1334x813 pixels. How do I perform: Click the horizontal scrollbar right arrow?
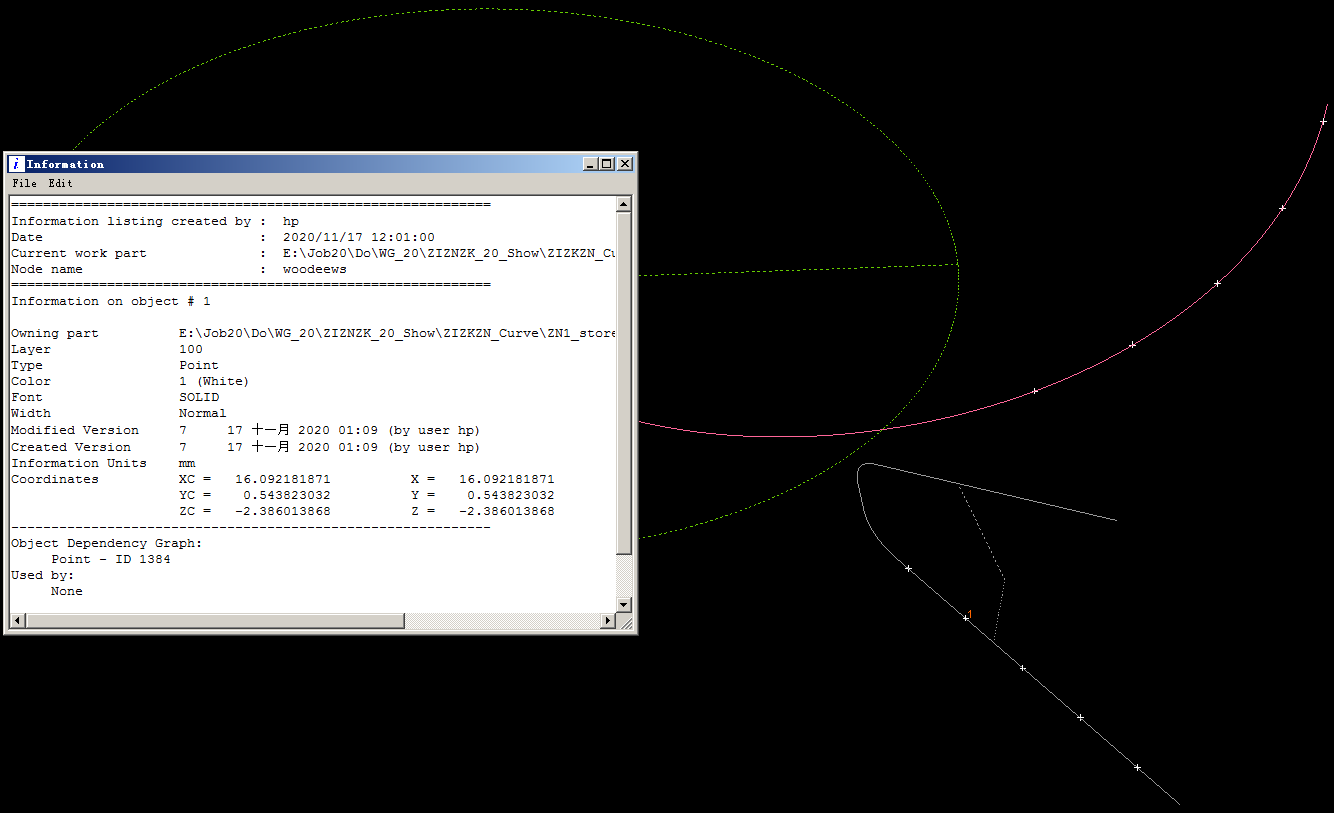608,621
